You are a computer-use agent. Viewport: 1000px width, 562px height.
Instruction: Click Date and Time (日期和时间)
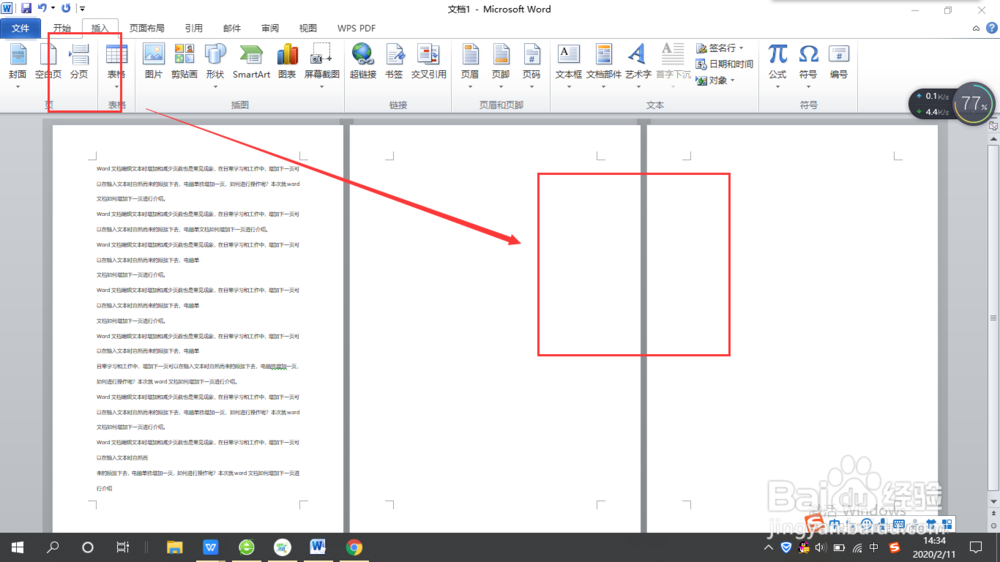[724, 64]
